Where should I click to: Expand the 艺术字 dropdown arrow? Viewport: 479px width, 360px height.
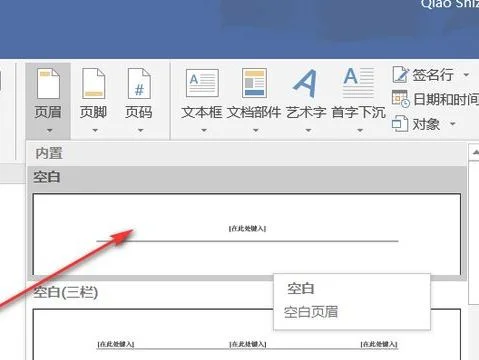308,130
